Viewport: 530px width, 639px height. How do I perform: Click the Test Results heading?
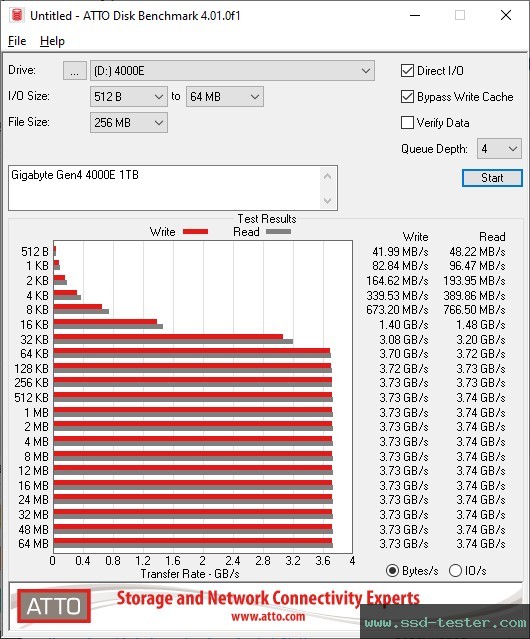coord(267,219)
